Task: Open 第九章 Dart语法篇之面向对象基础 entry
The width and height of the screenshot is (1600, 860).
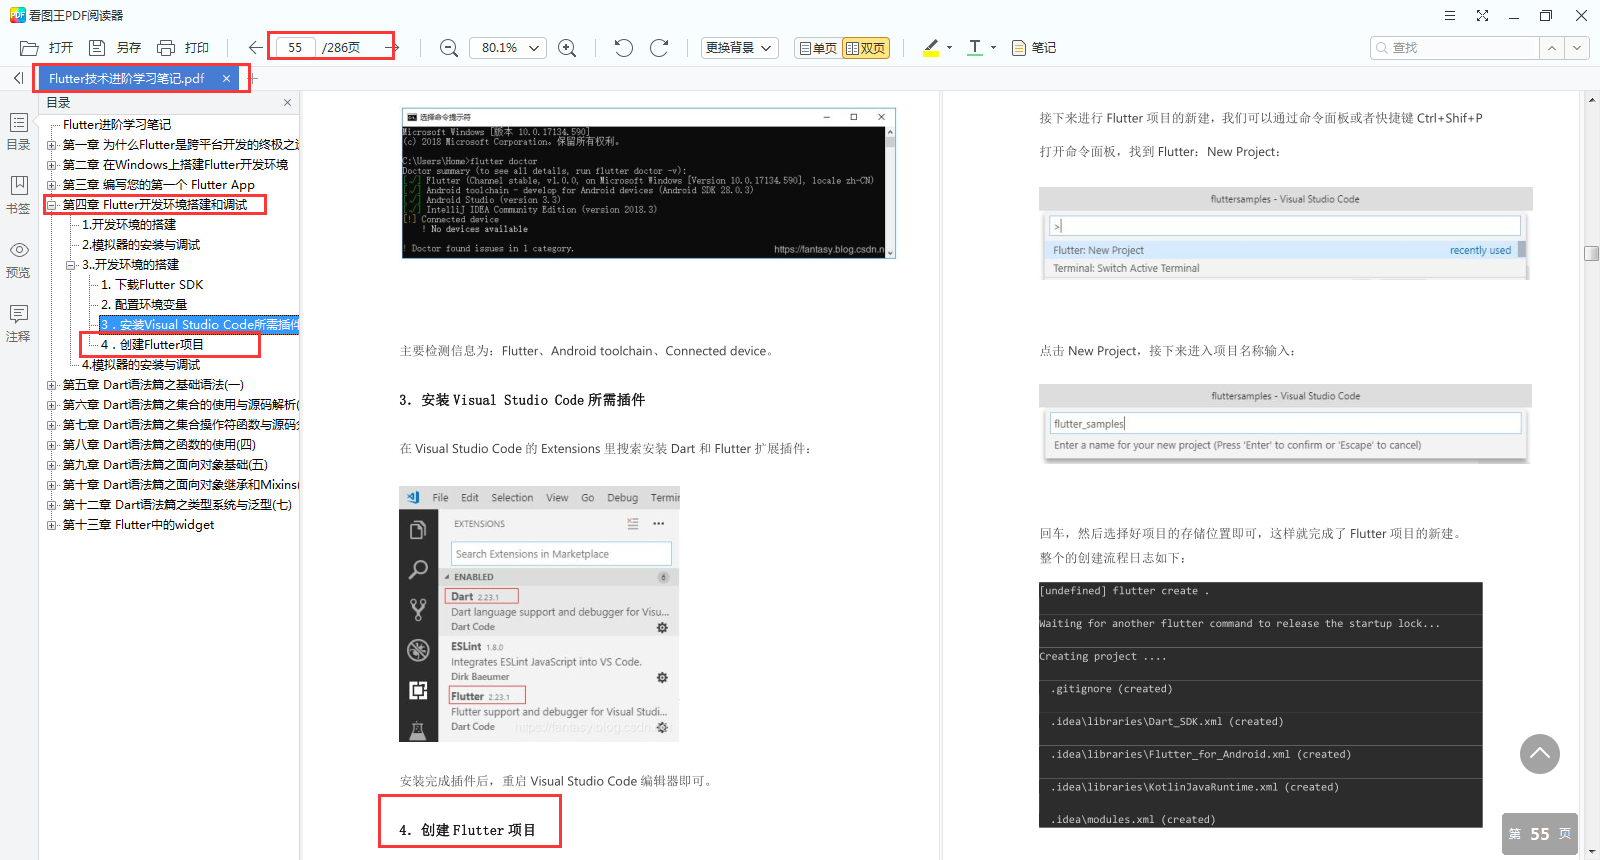Action: (165, 465)
